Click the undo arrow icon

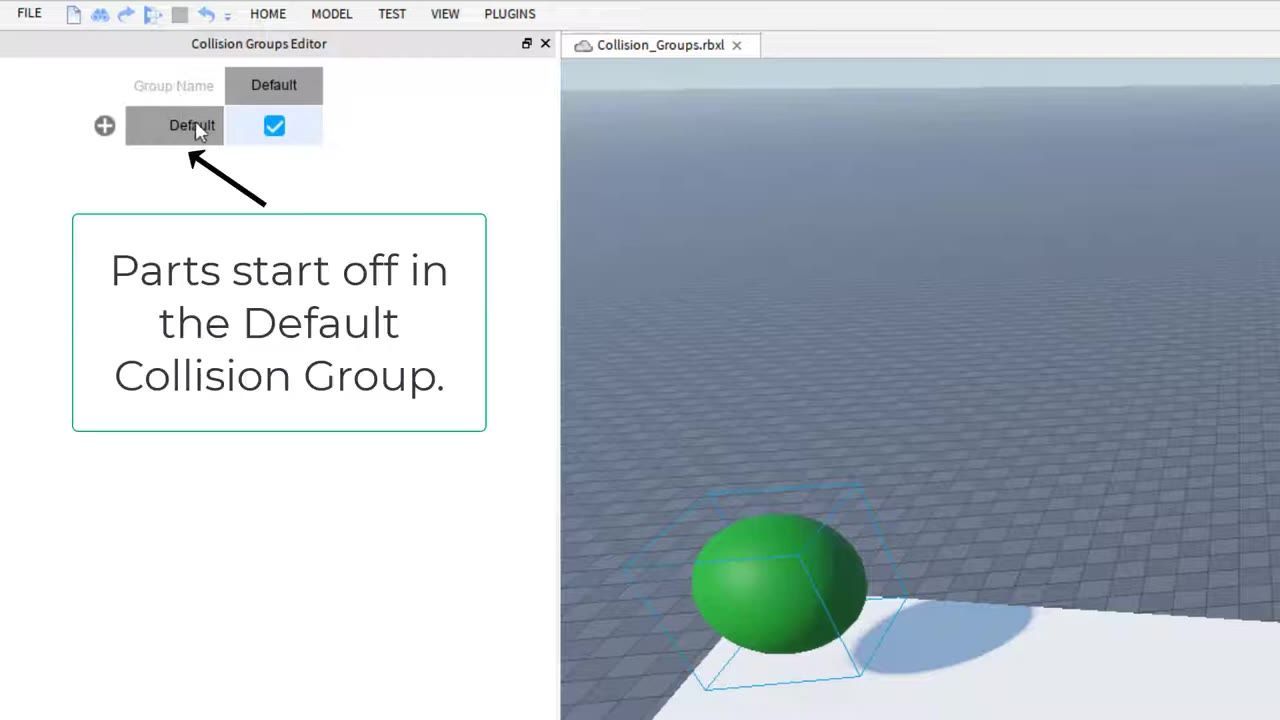(206, 14)
